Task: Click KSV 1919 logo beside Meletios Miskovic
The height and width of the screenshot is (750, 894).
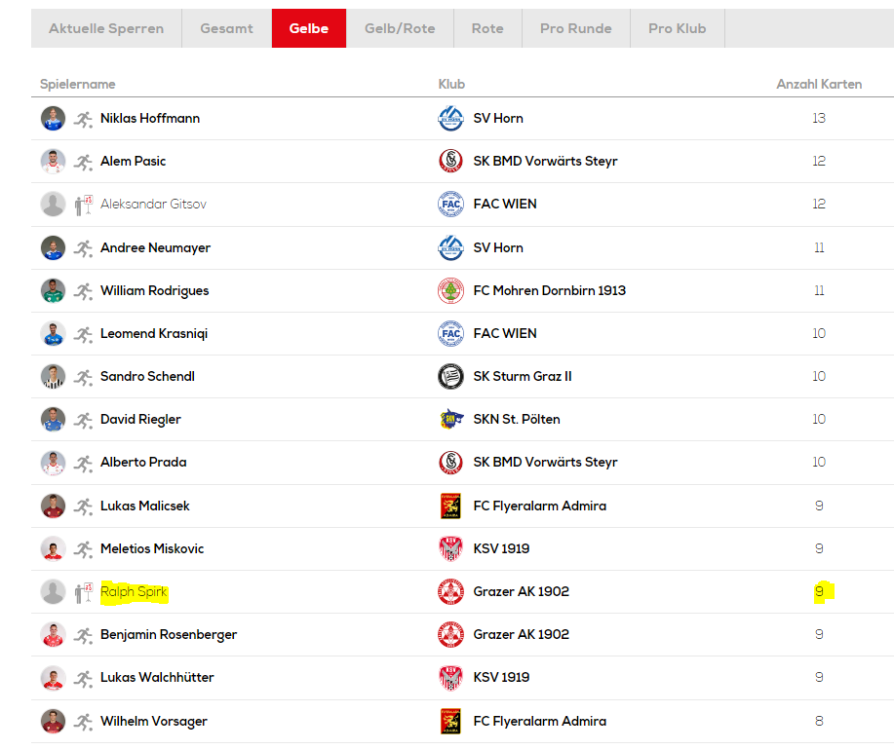Action: pos(451,549)
